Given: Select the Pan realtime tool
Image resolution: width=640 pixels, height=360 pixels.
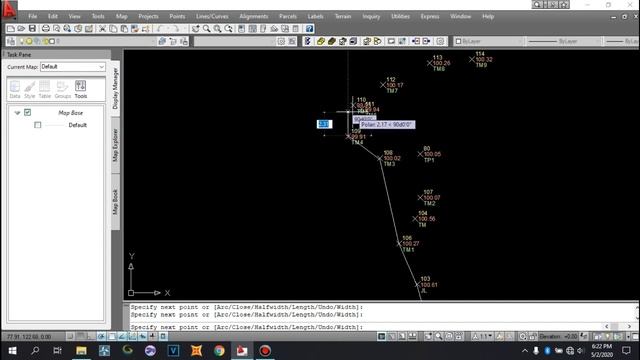Looking at the screenshot, I should [x=196, y=29].
